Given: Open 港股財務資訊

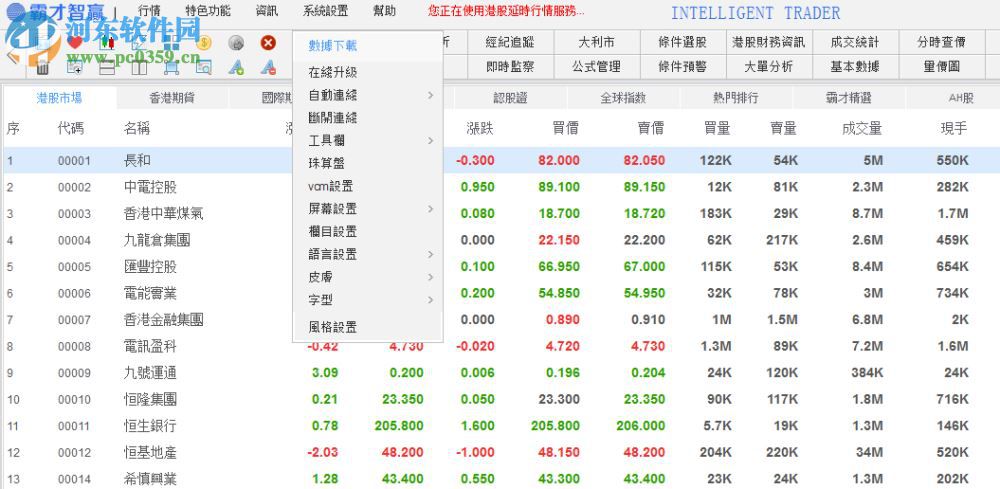Looking at the screenshot, I should pyautogui.click(x=768, y=43).
